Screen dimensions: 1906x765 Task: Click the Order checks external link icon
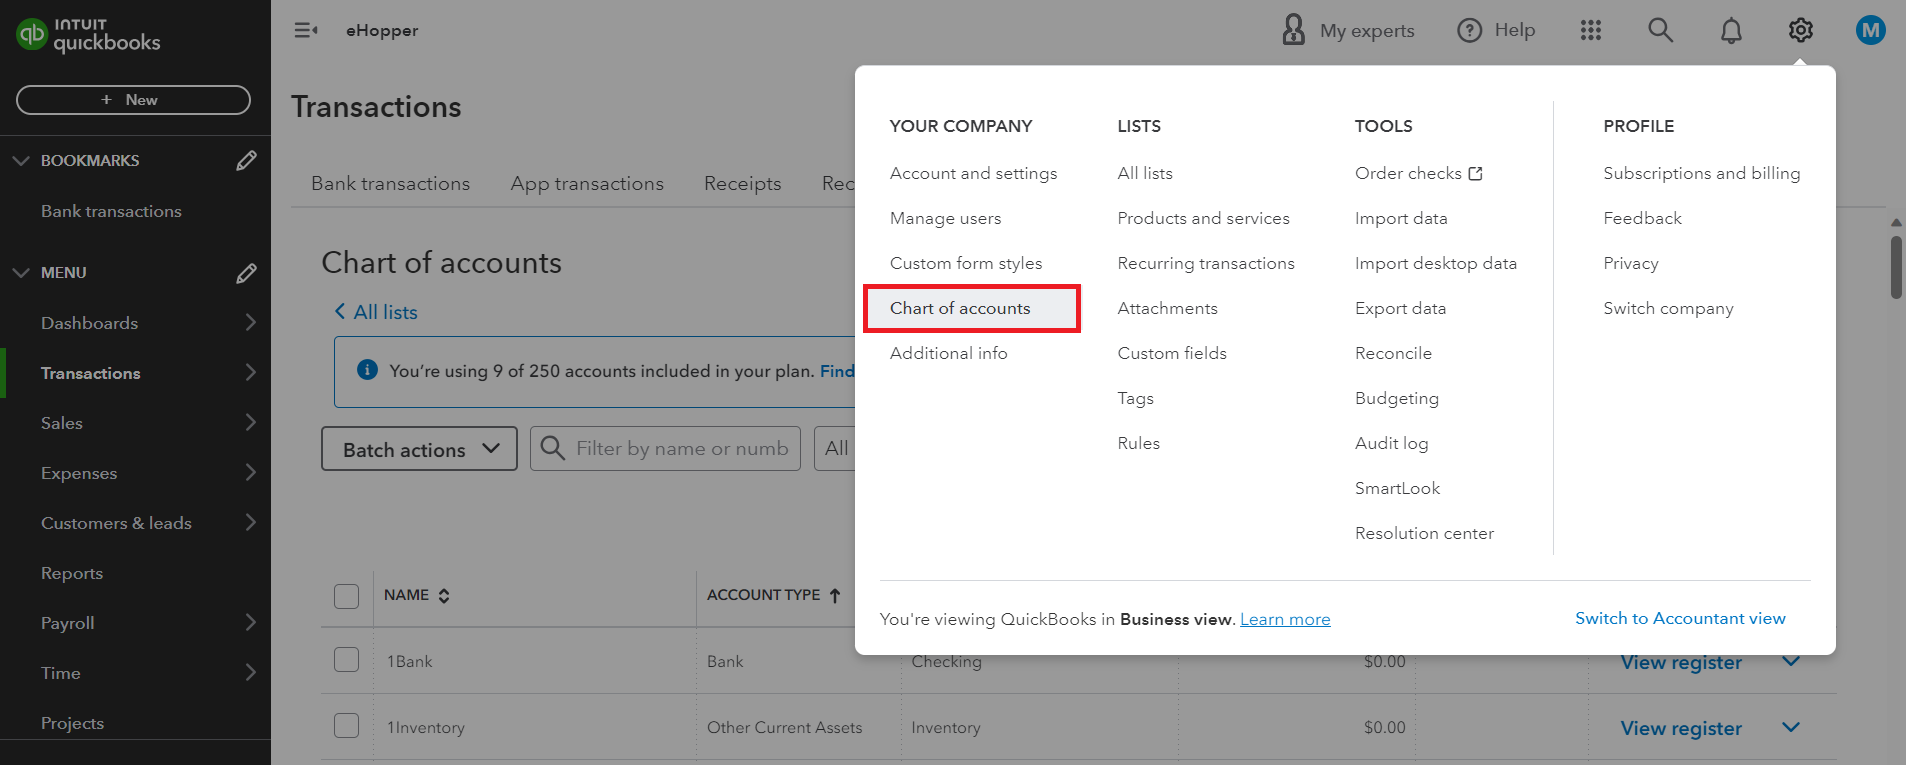1475,173
